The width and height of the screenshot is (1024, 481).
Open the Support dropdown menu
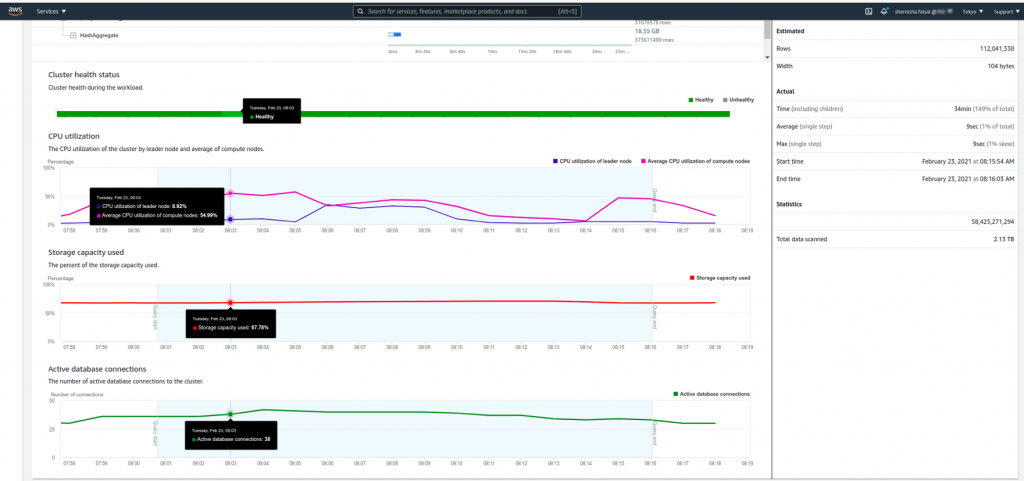pyautogui.click(x=1004, y=12)
